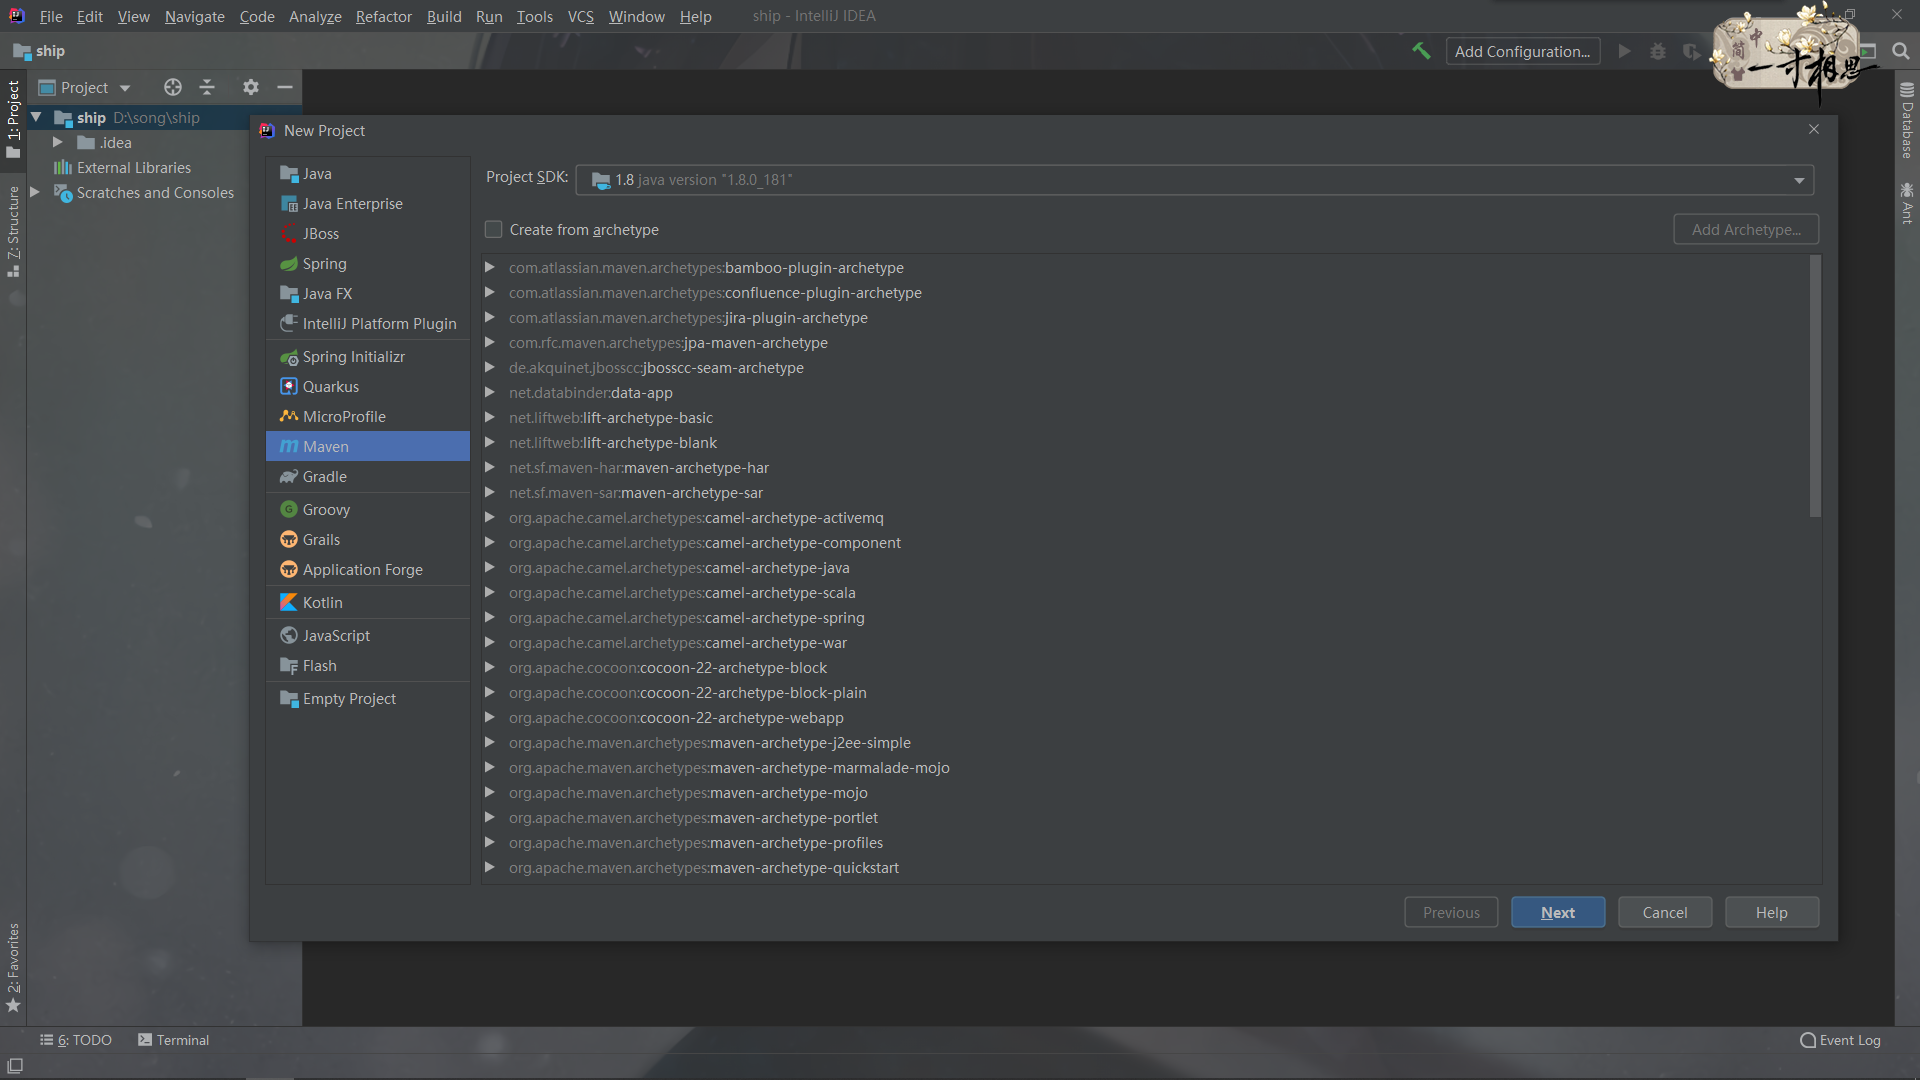This screenshot has height=1080, width=1920.
Task: Choose Gradle in the project list
Action: [324, 477]
